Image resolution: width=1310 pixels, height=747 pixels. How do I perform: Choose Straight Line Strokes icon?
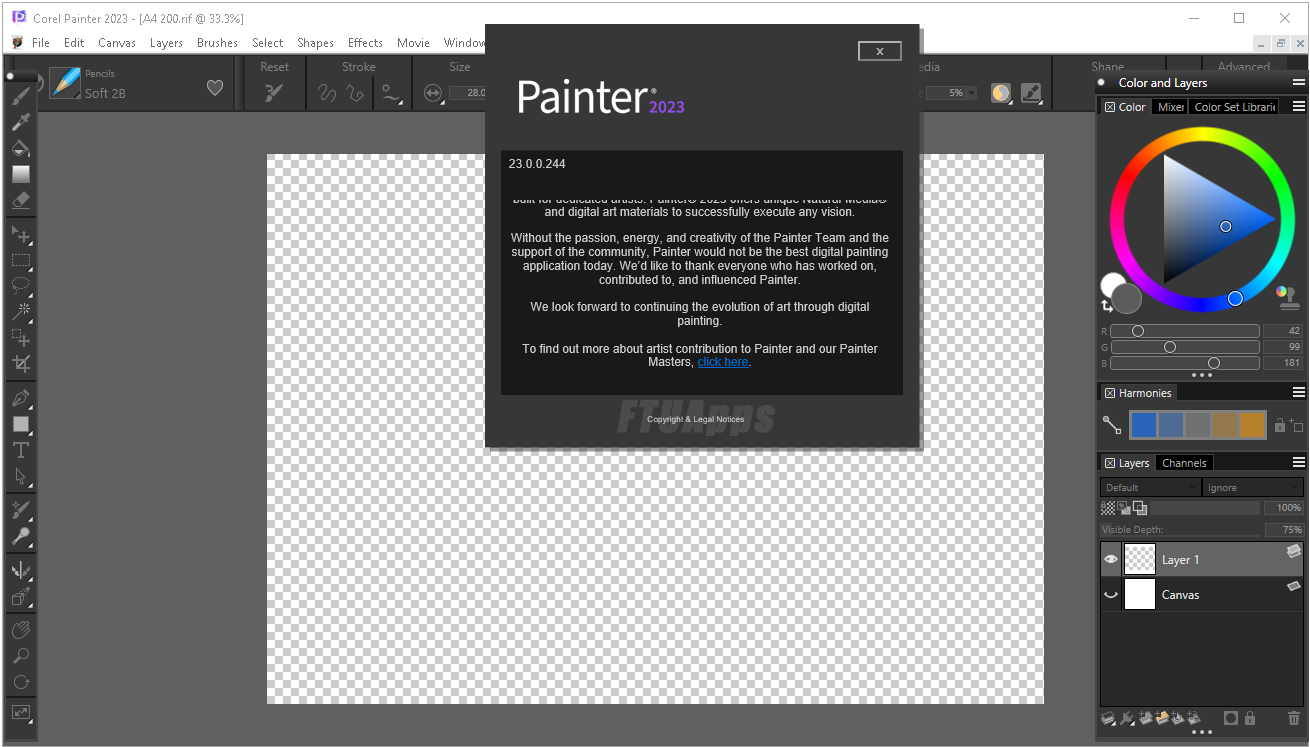pos(355,93)
